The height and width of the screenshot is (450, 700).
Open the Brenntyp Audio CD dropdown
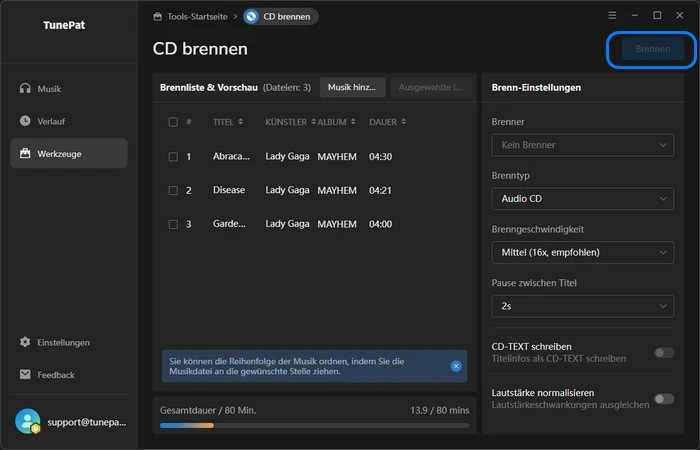tap(583, 199)
